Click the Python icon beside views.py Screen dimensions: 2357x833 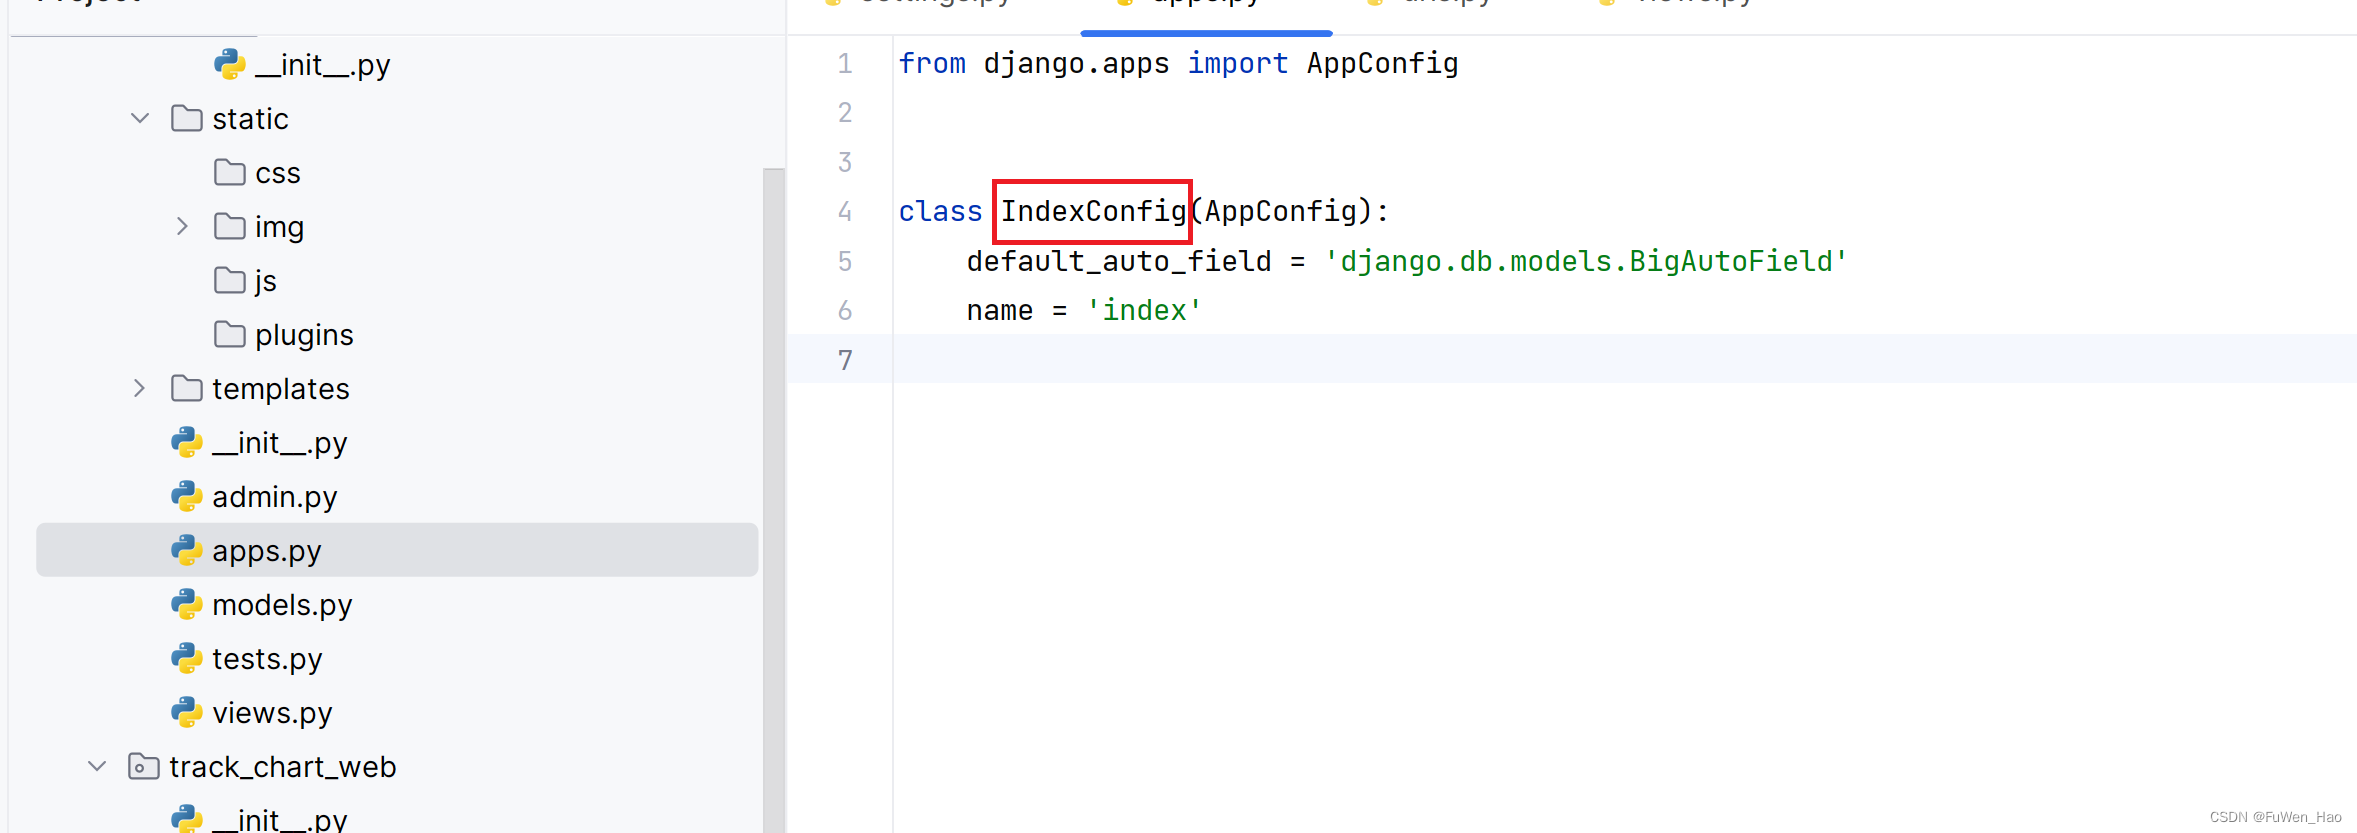point(187,712)
